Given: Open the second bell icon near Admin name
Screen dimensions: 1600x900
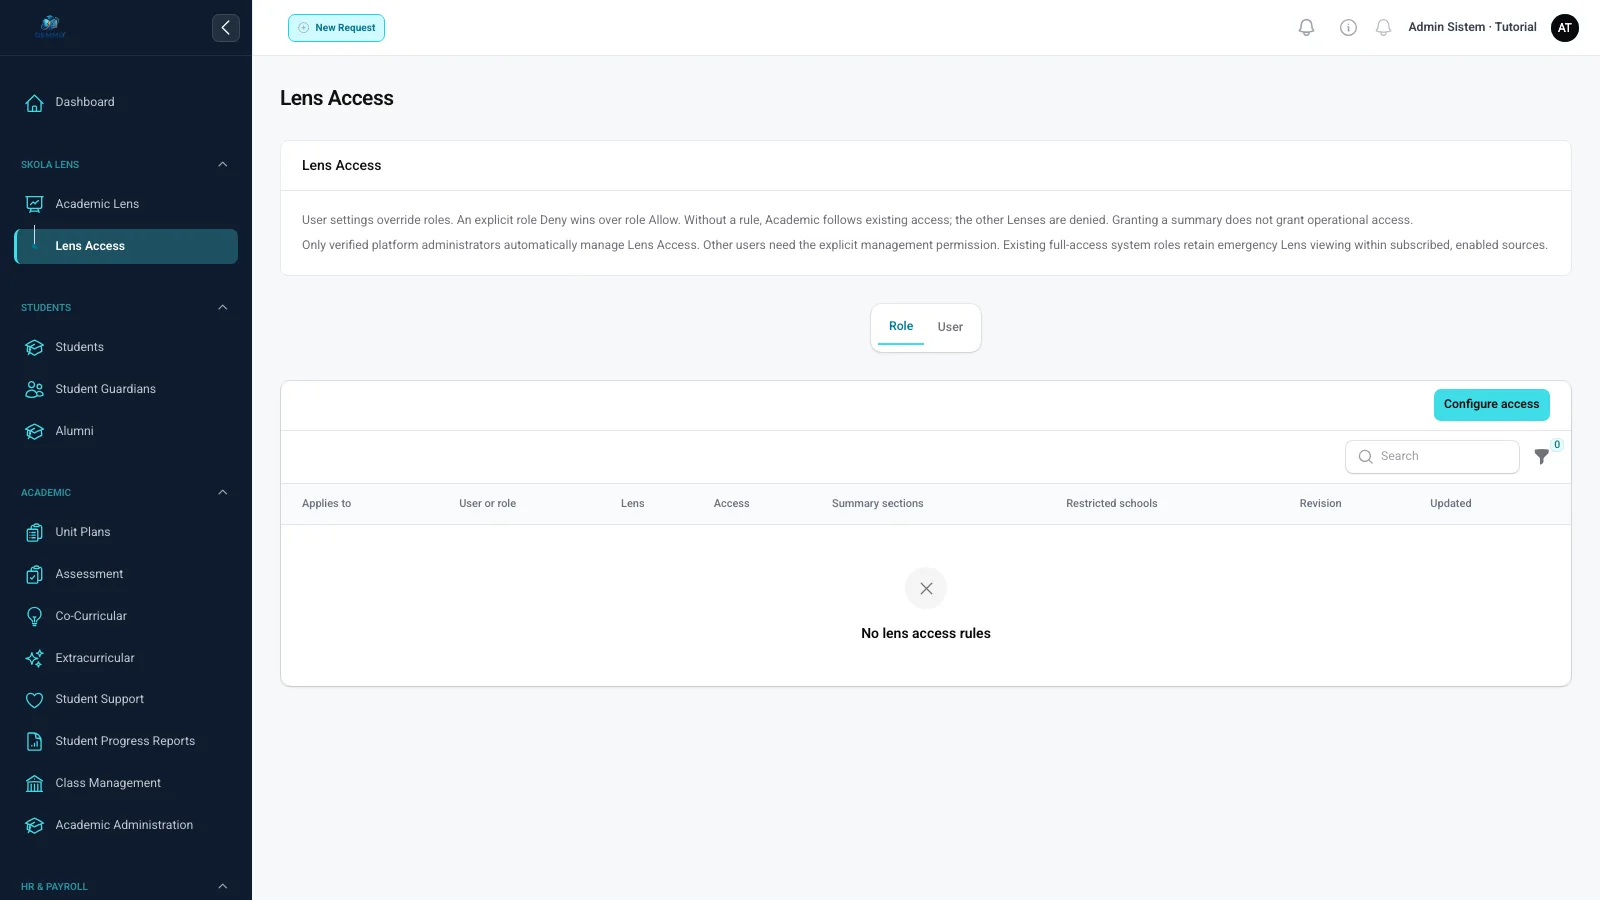Looking at the screenshot, I should 1384,28.
